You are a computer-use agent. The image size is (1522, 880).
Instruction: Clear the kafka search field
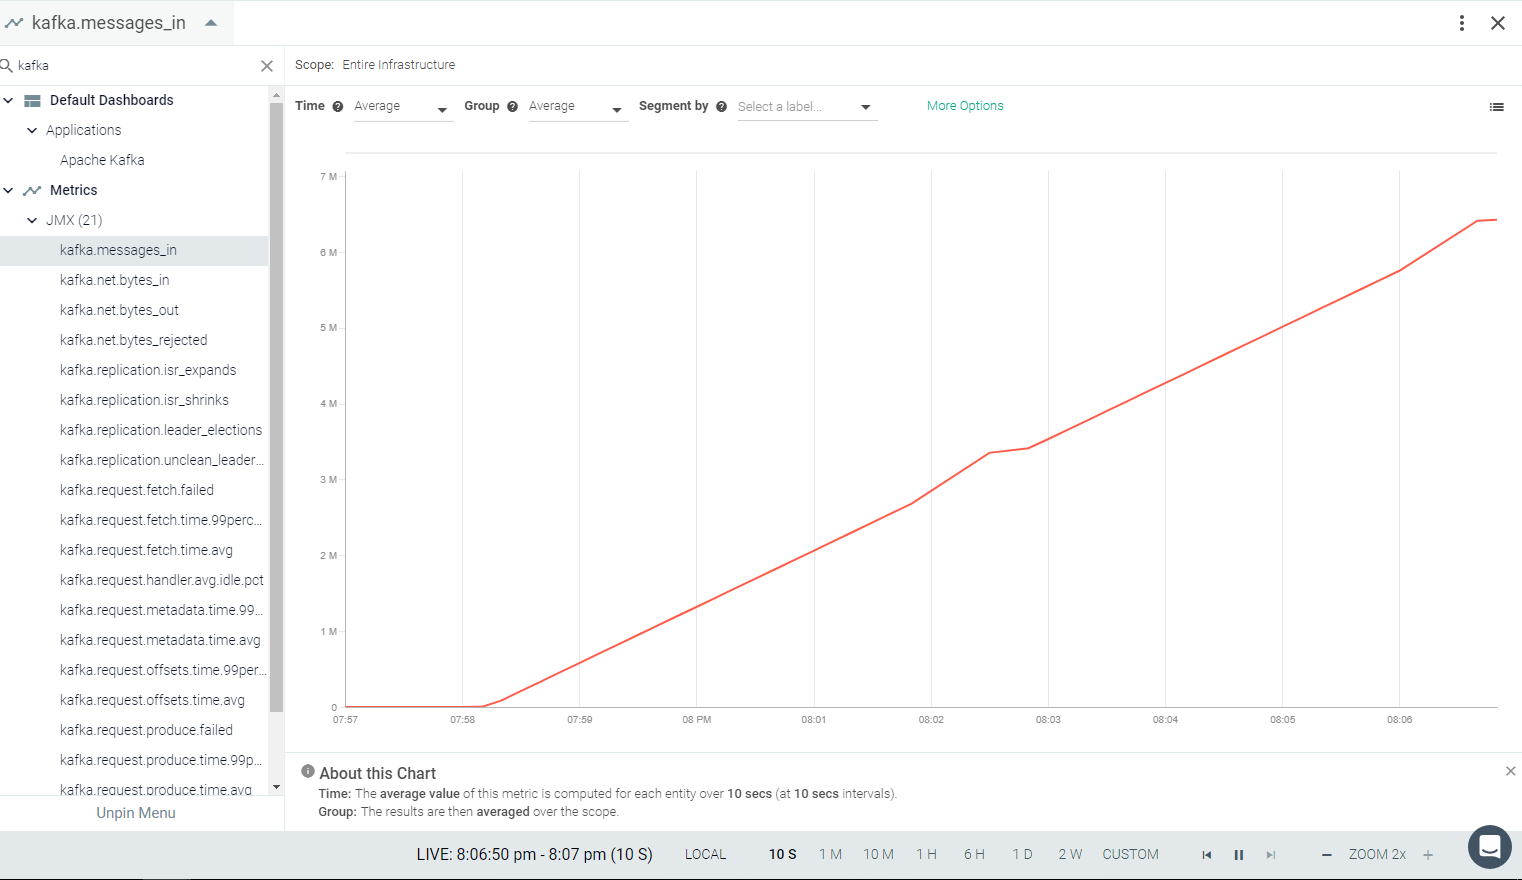[x=267, y=66]
